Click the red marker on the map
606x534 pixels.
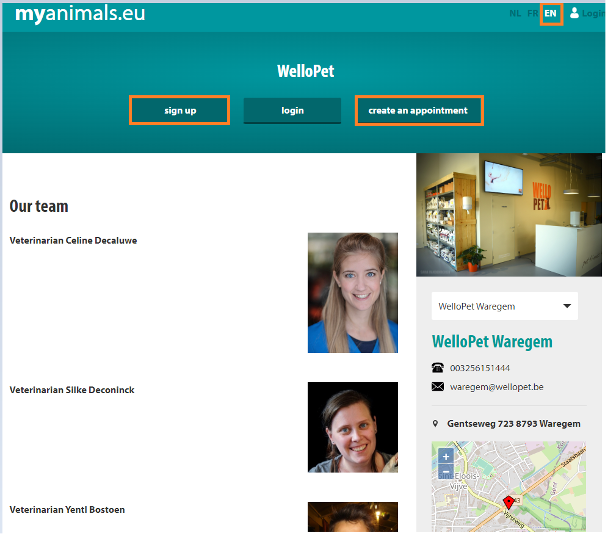point(509,503)
